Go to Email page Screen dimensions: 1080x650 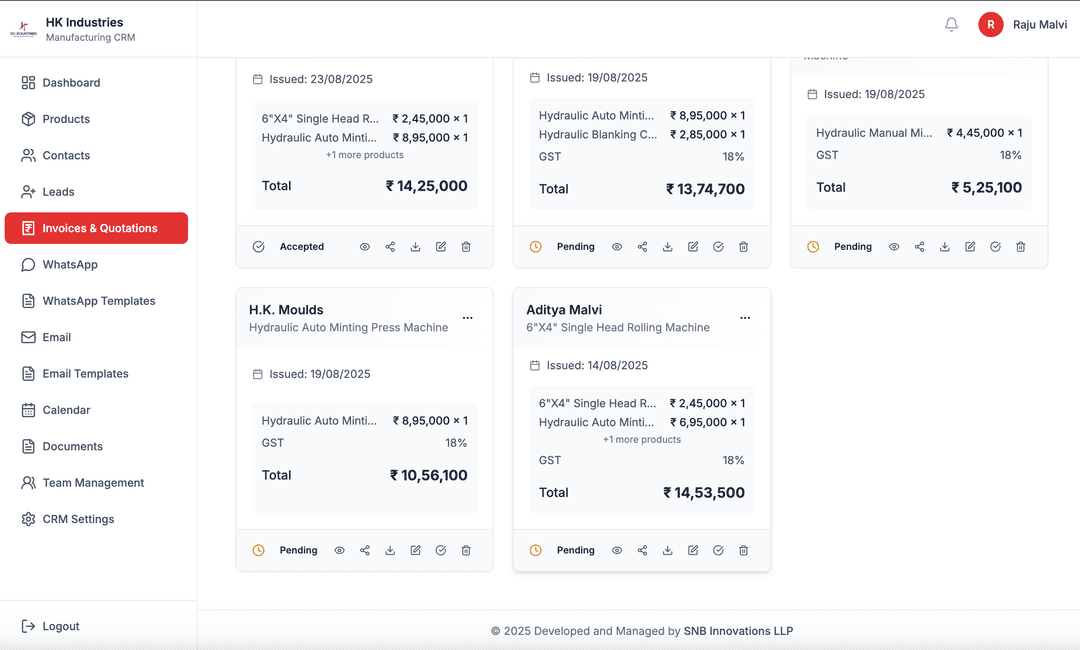96,337
